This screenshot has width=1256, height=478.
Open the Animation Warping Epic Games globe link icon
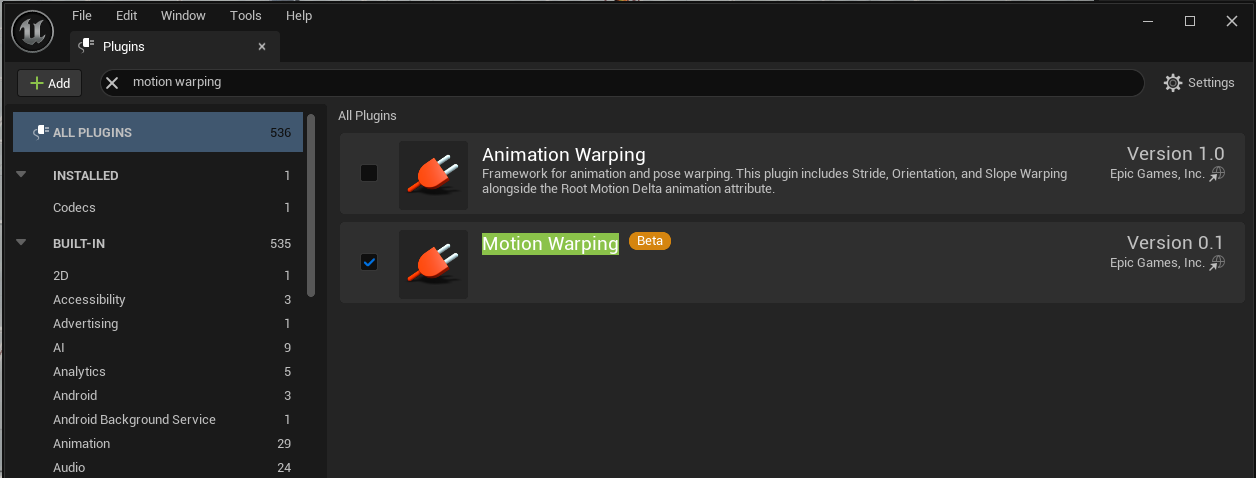(x=1216, y=174)
